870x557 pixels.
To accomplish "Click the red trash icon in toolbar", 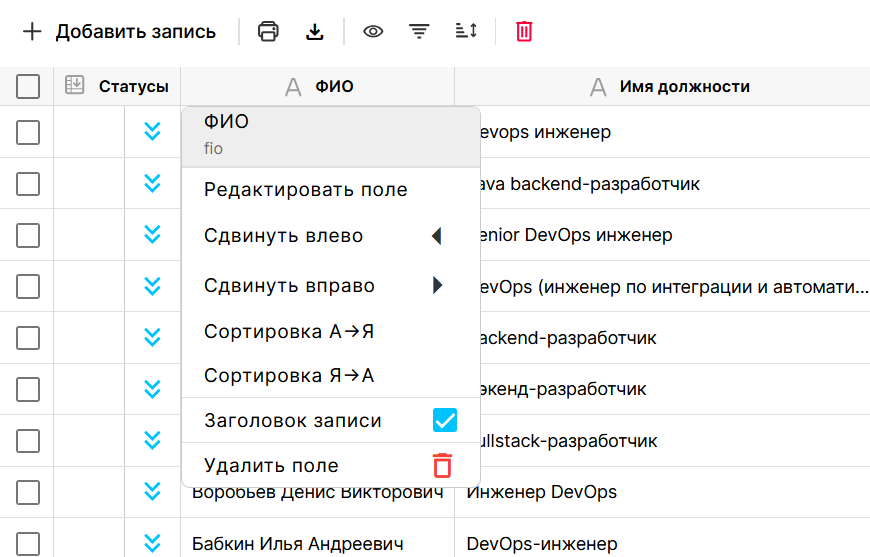I will coord(524,31).
